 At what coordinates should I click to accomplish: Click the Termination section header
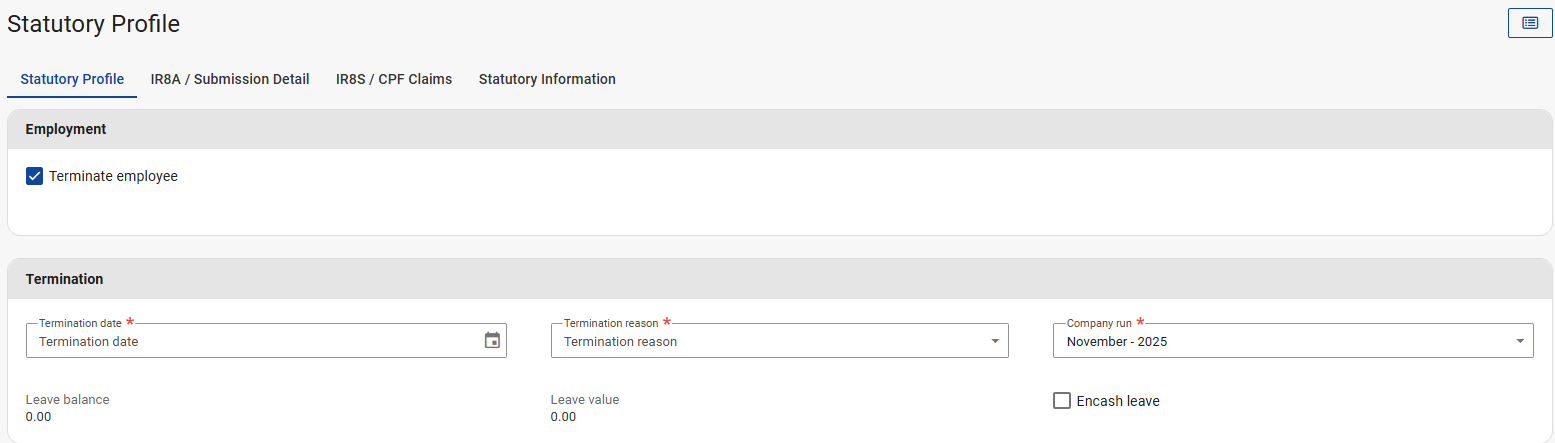pos(64,279)
